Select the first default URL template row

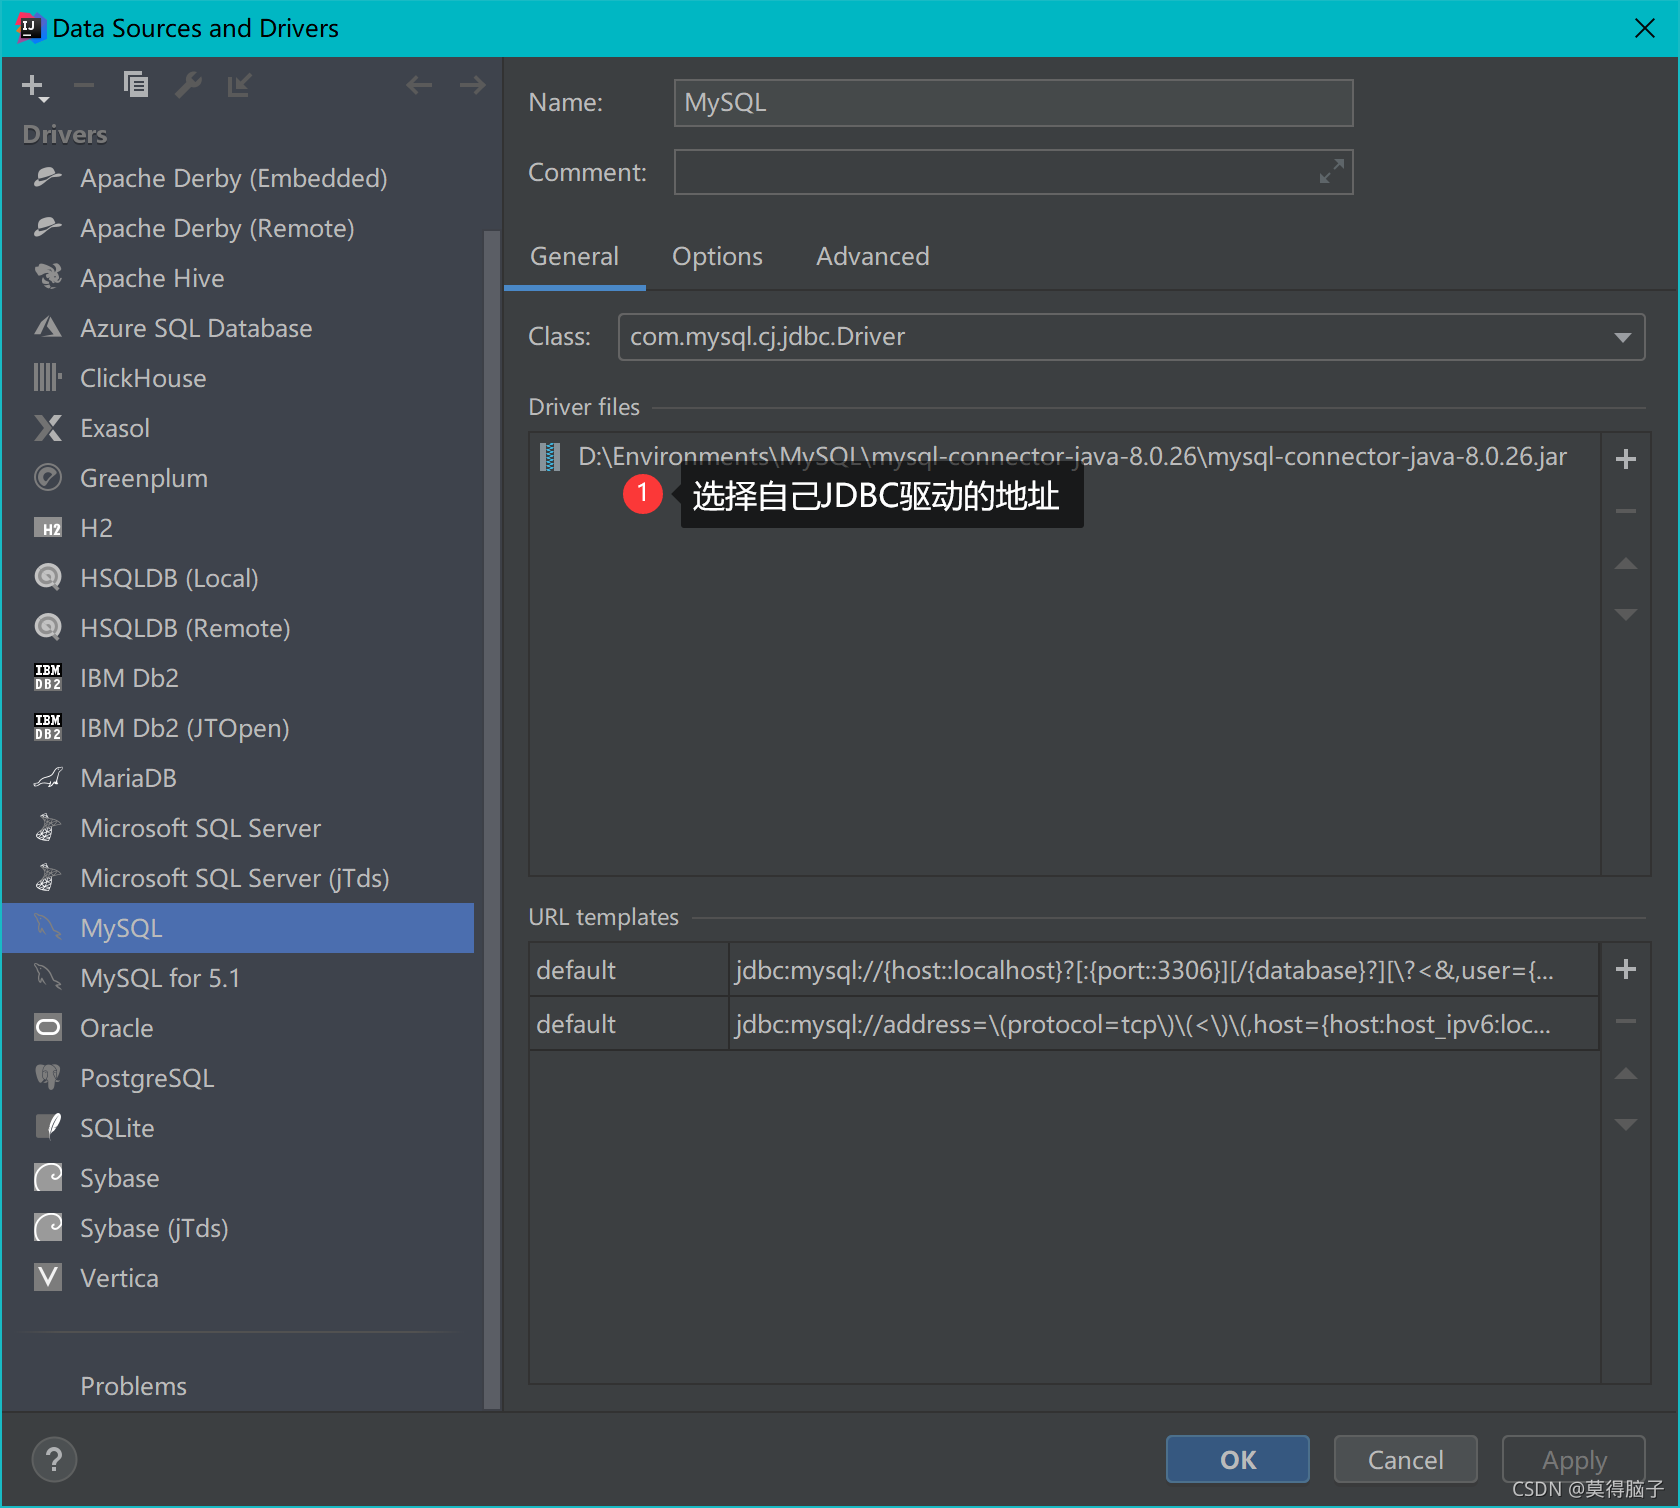pos(1064,970)
